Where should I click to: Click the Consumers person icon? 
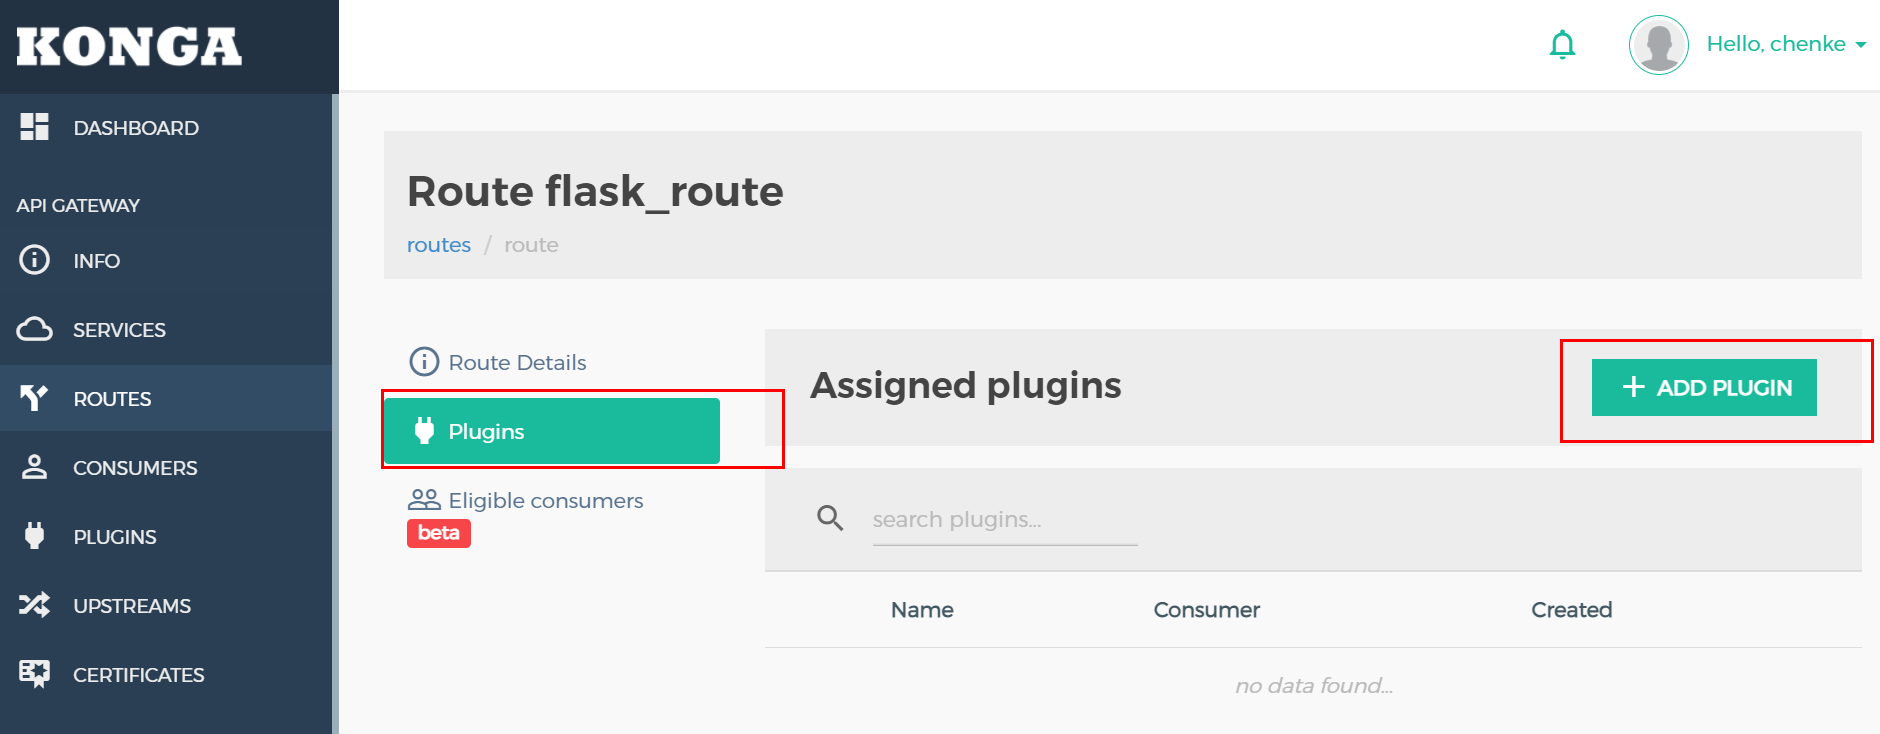(x=34, y=467)
